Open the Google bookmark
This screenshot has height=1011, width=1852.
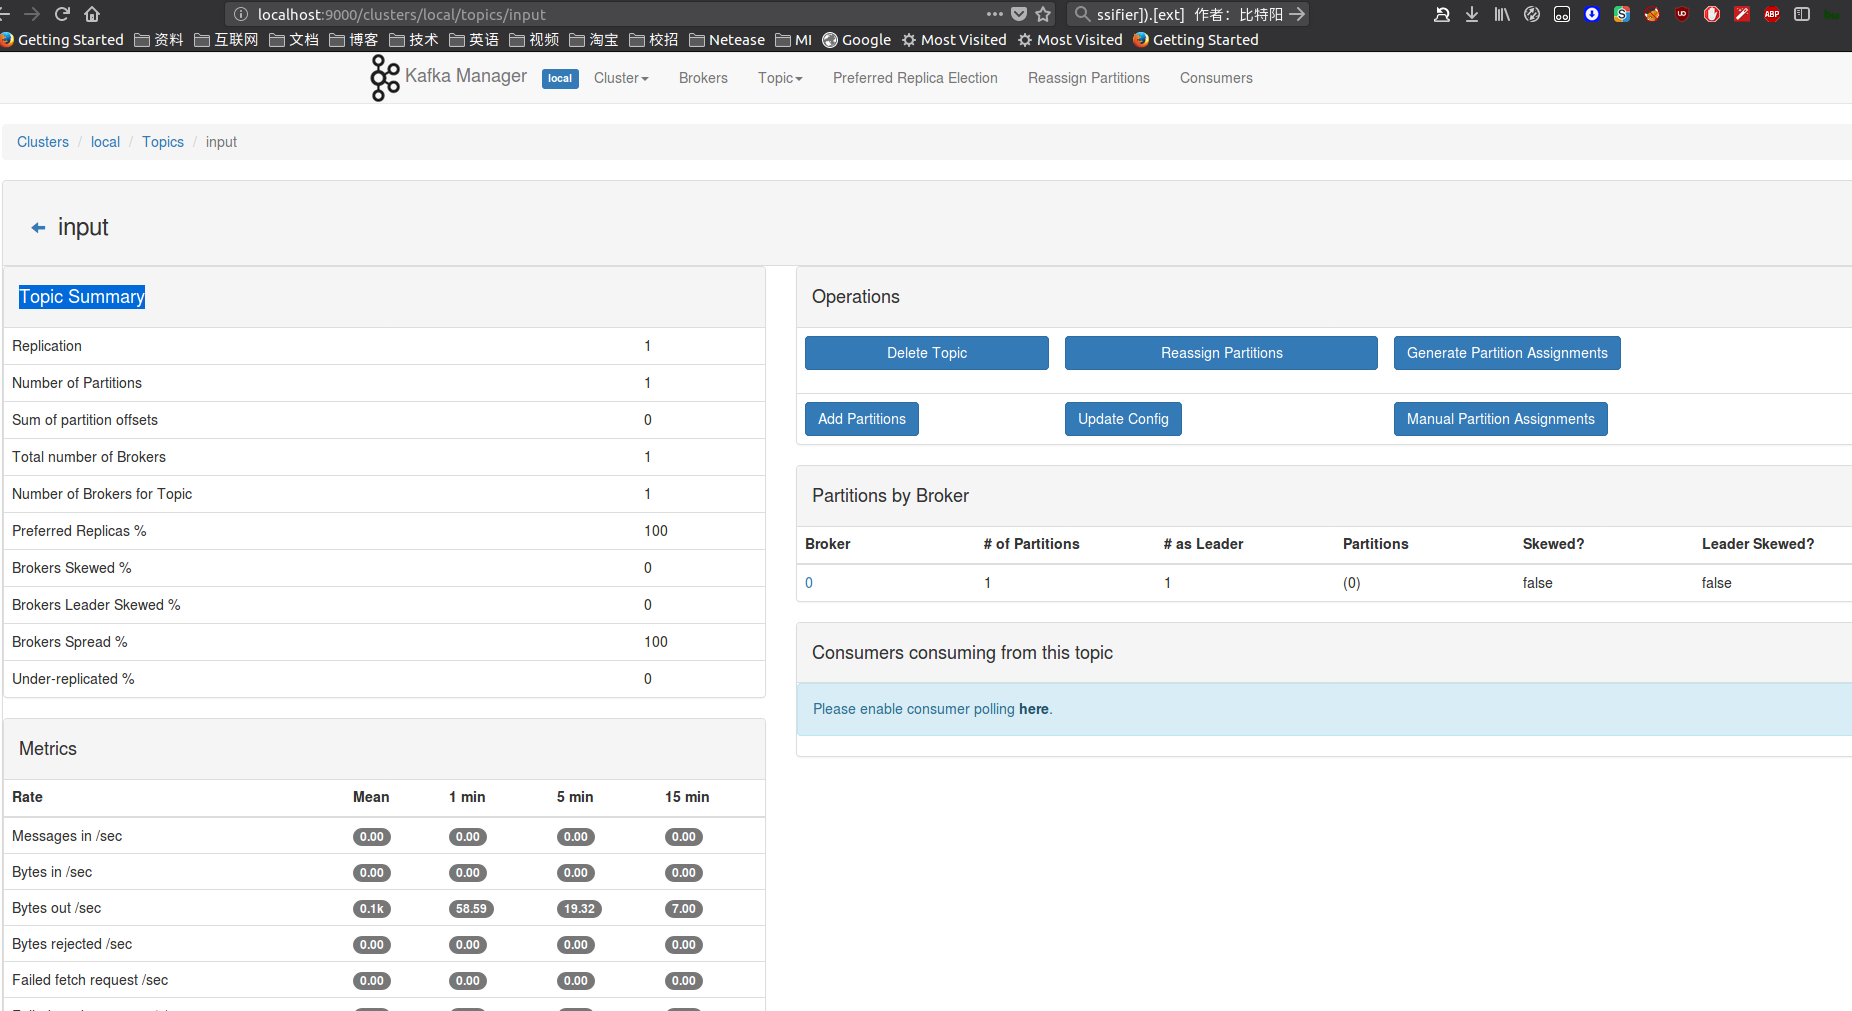click(857, 40)
